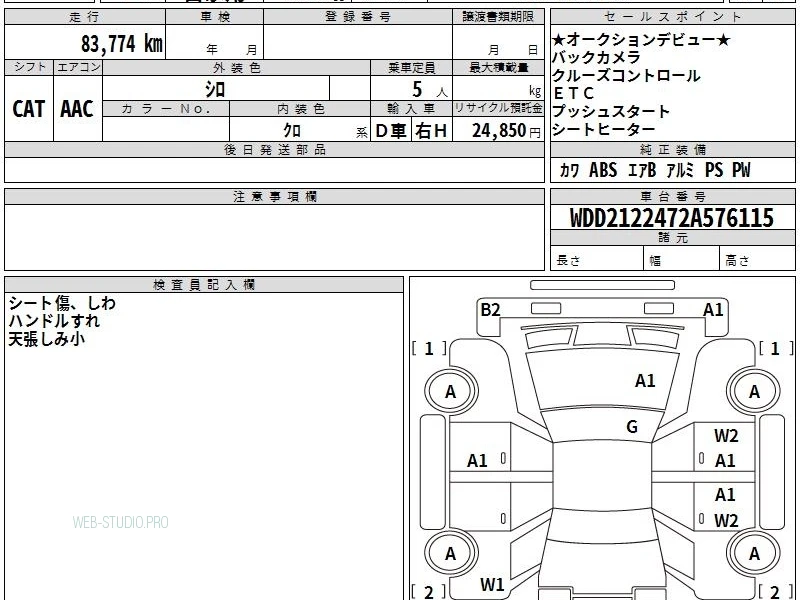Click the シフト header label
800x600 pixels.
click(x=30, y=67)
